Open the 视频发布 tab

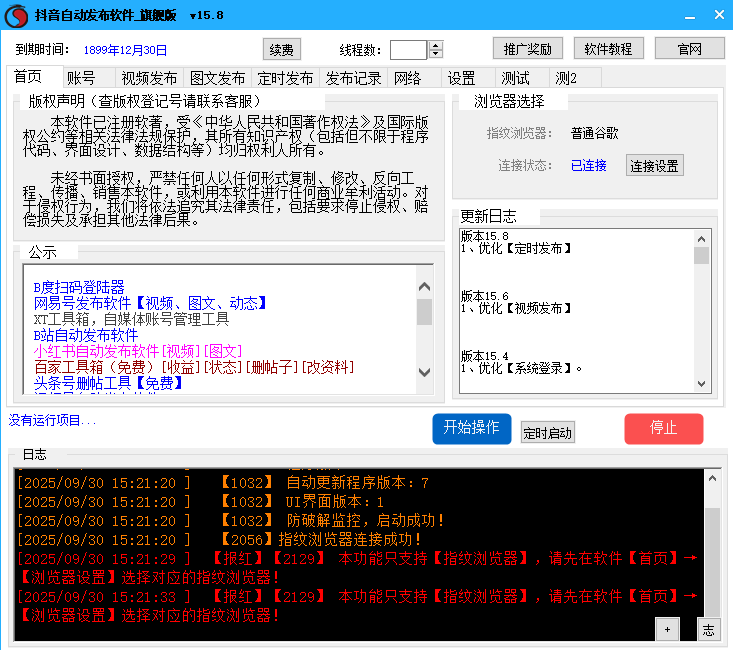tap(149, 78)
